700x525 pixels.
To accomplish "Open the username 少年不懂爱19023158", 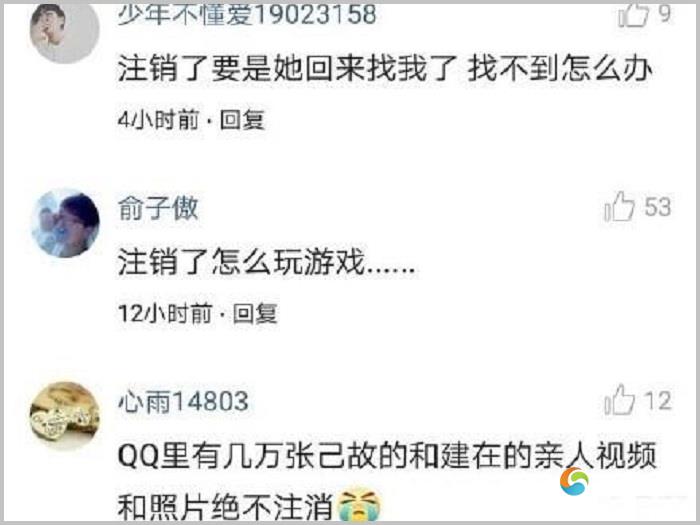I will click(x=247, y=15).
